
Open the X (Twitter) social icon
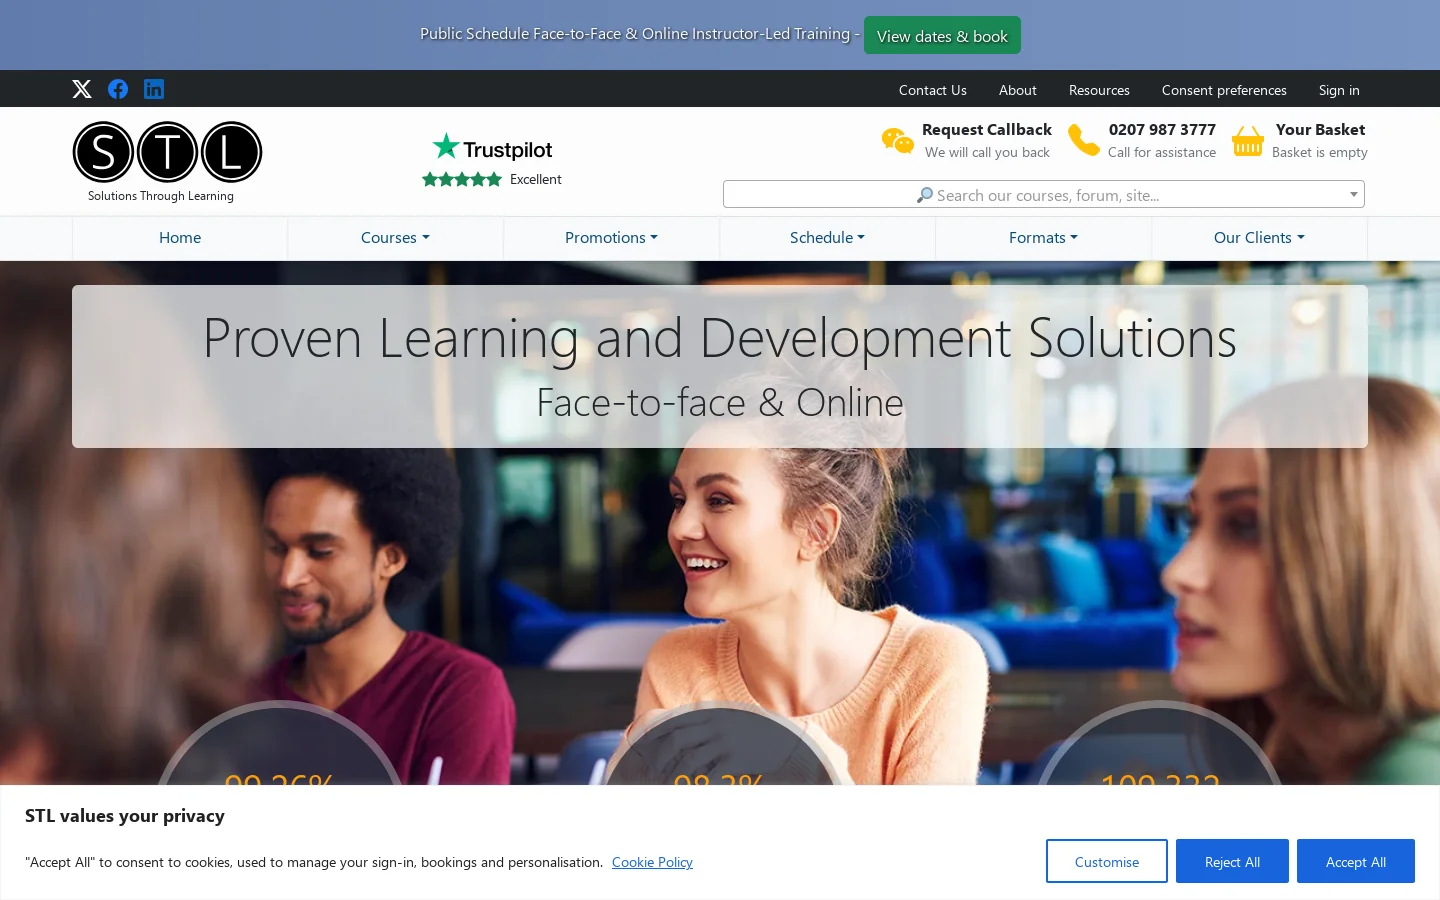82,89
